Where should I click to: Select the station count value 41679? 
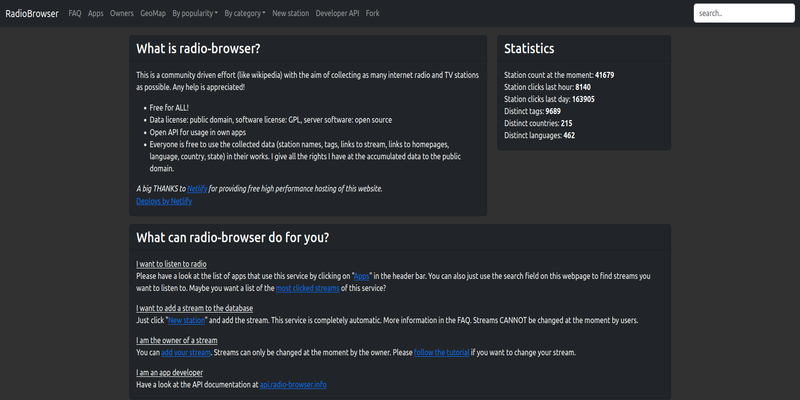point(605,75)
